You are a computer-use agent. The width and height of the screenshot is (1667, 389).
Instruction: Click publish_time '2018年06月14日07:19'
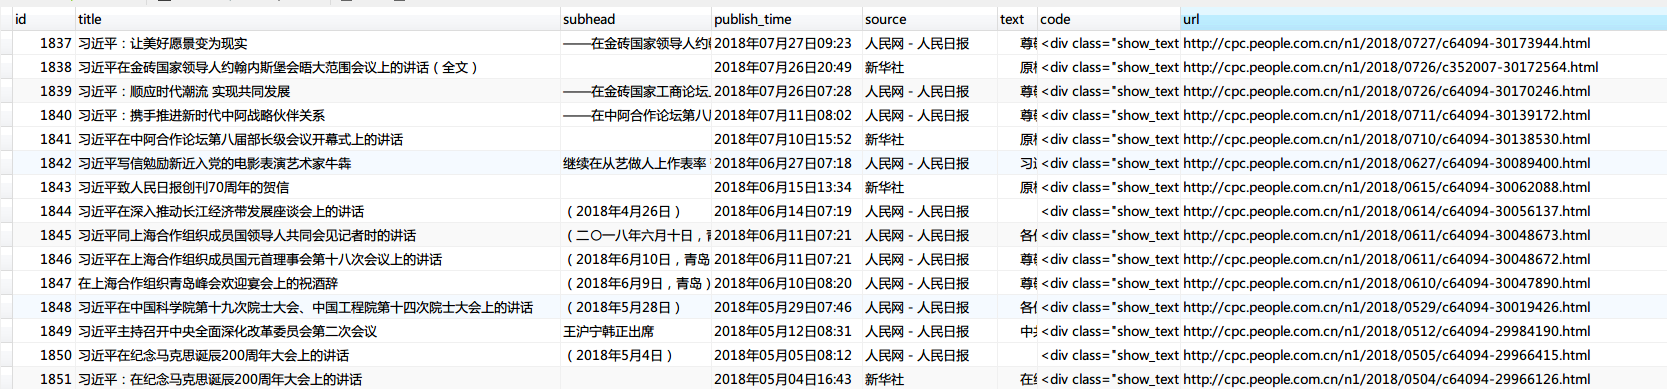coord(783,211)
